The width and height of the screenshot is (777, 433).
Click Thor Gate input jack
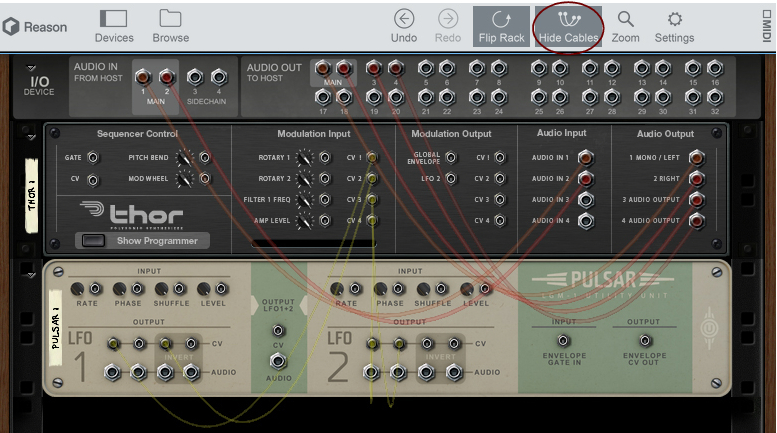93,158
